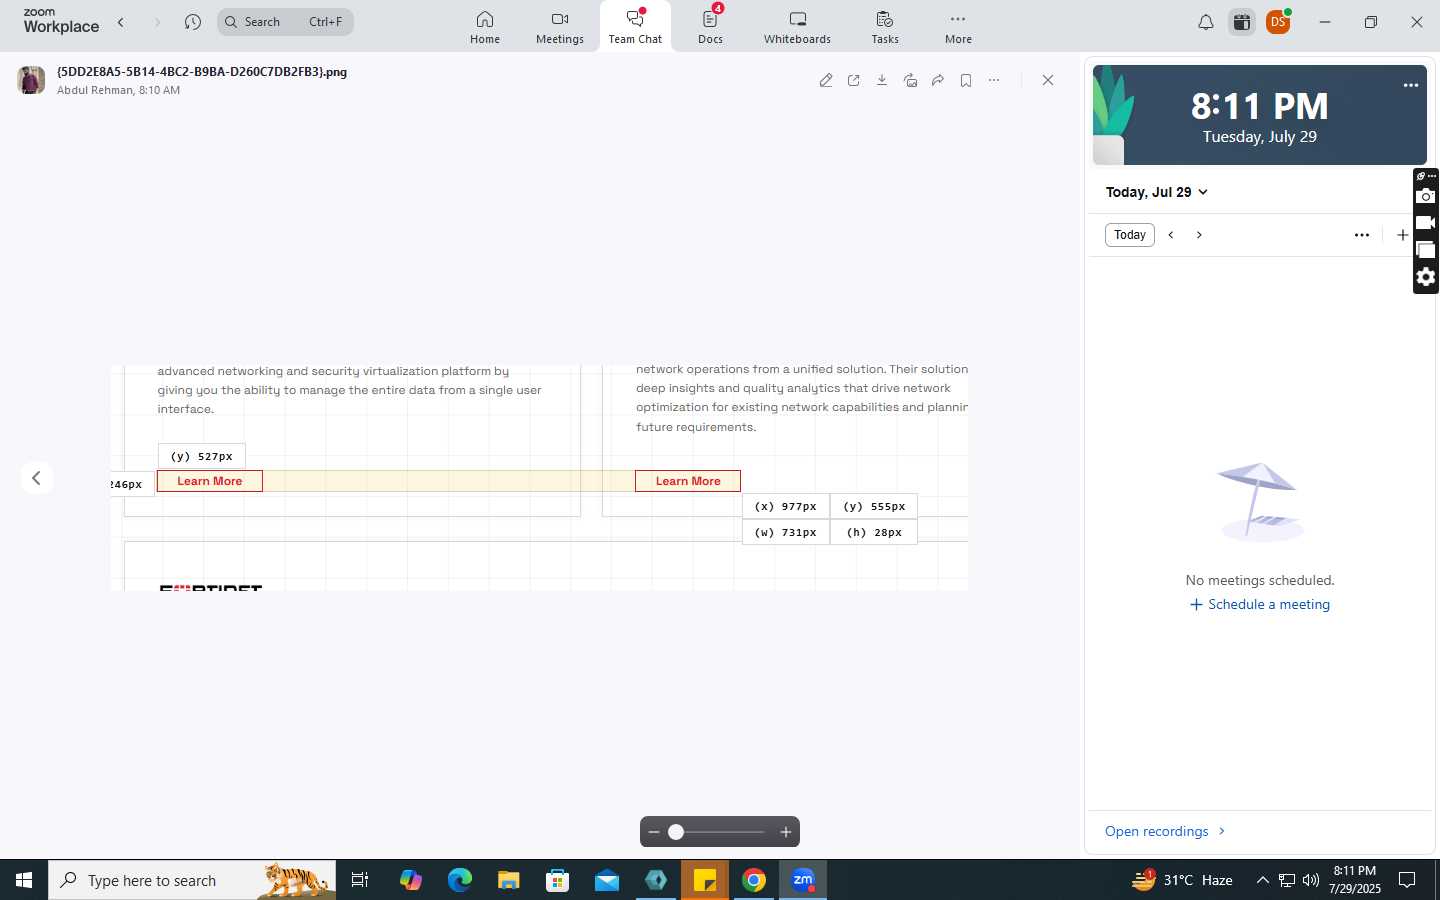Open the viewer's more options ellipsis
This screenshot has height=900, width=1440.
[x=994, y=80]
